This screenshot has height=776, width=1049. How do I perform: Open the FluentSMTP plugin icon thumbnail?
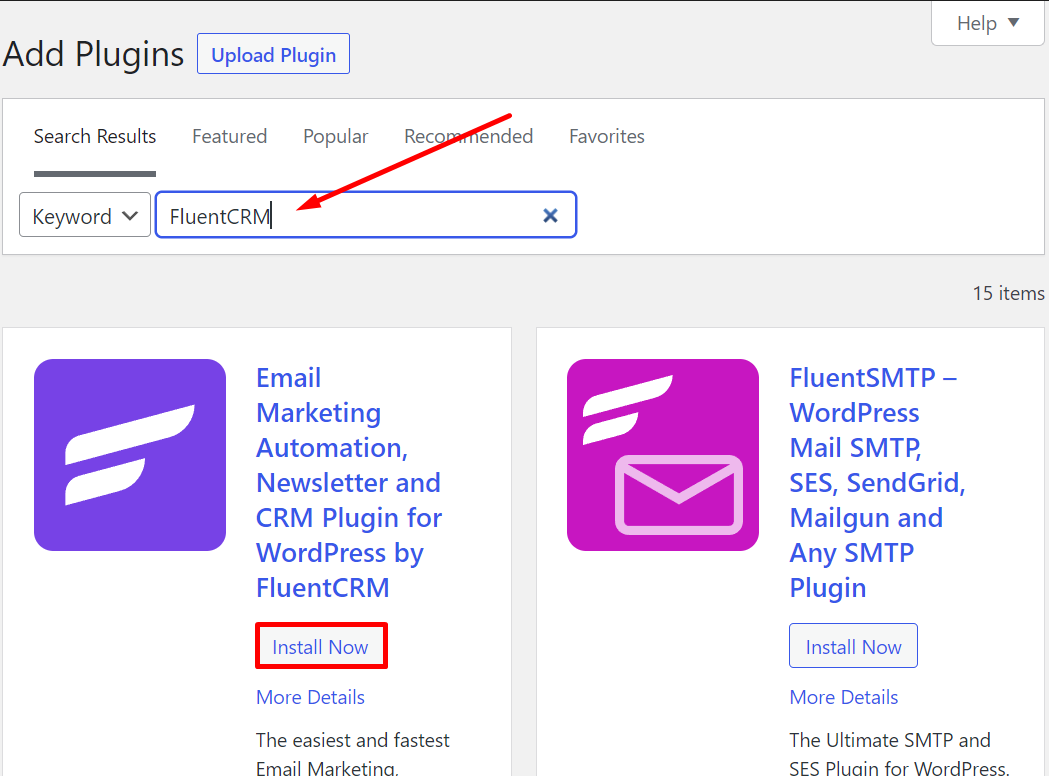[x=663, y=455]
